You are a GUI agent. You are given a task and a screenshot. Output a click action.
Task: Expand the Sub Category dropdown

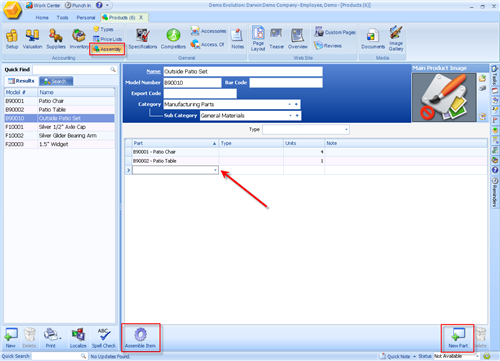click(290, 115)
